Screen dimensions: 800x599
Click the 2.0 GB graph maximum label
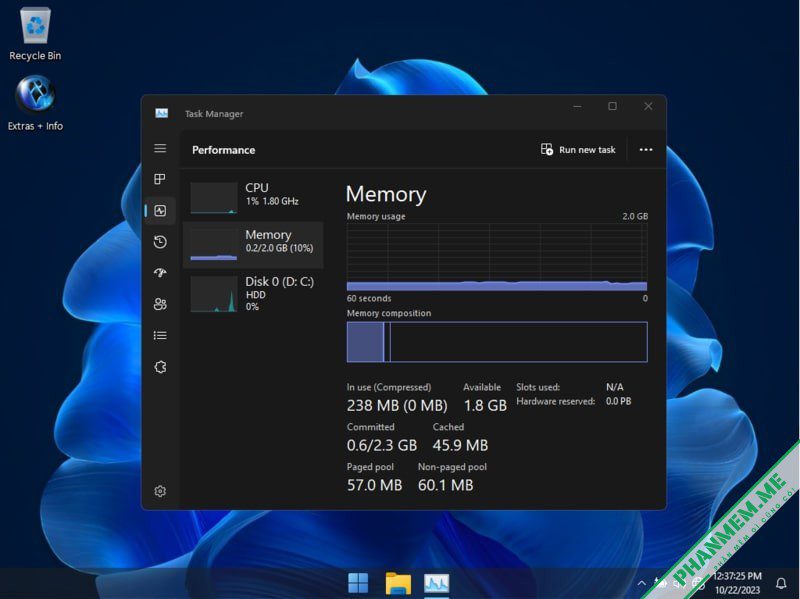pyautogui.click(x=635, y=216)
